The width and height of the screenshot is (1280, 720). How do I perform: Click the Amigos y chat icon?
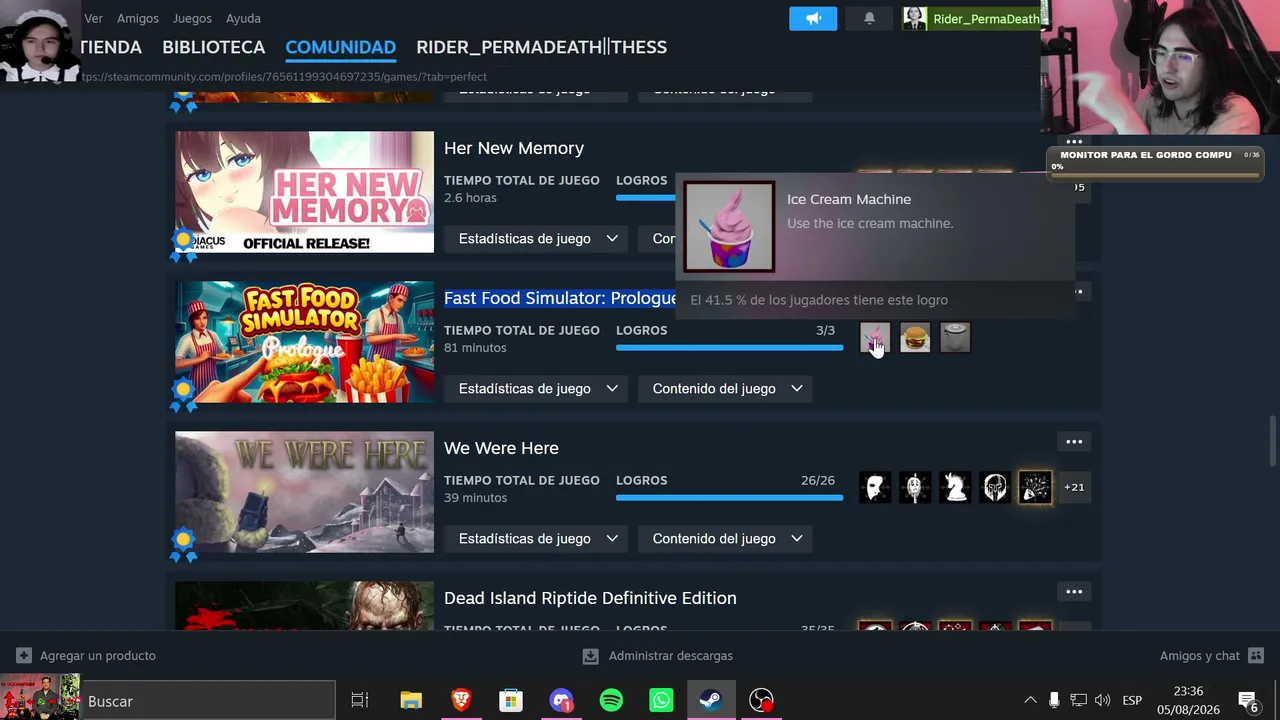[x=1257, y=656]
